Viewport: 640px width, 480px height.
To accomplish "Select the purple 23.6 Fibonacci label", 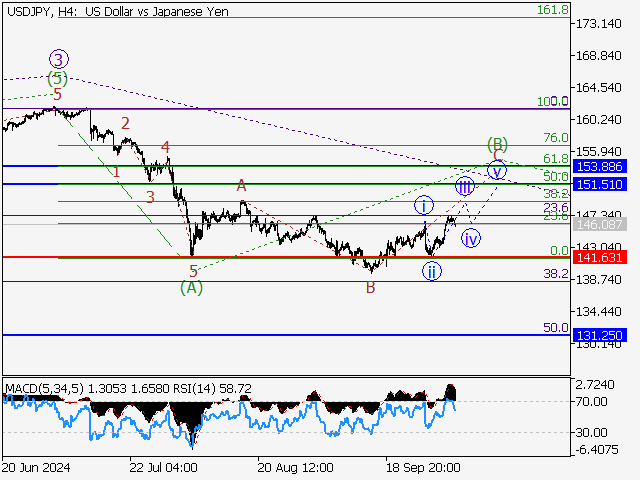I will 556,207.
